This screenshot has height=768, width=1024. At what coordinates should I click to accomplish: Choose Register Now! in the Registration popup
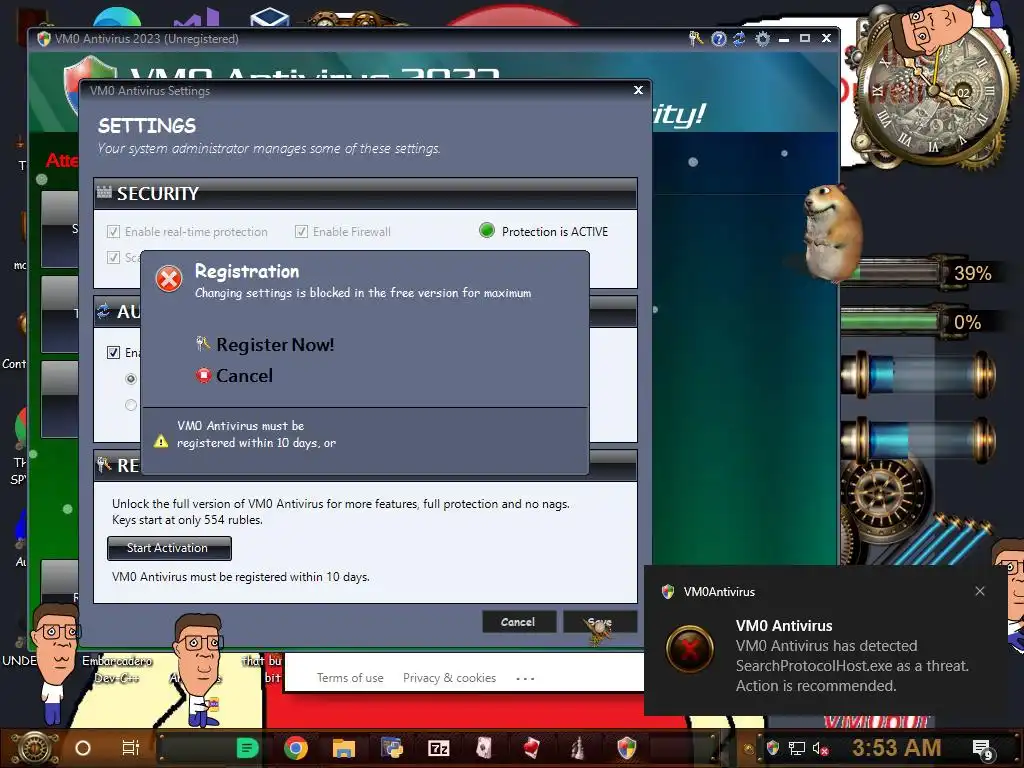275,345
